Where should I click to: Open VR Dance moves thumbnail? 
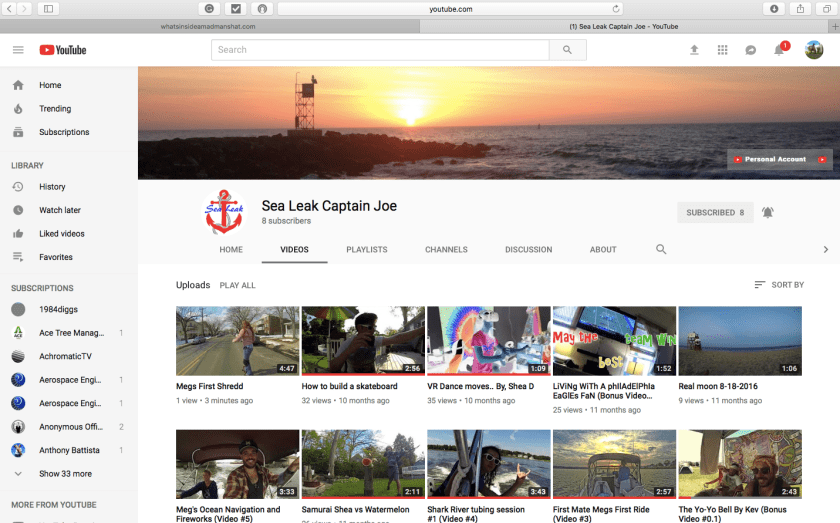(489, 341)
